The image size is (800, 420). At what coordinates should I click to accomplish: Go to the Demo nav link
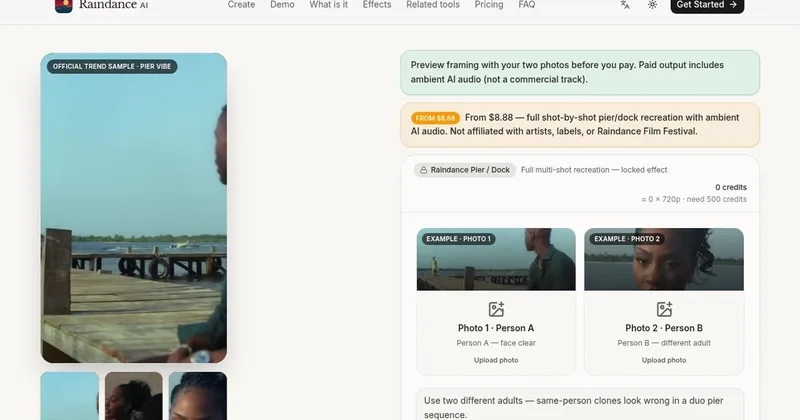[x=282, y=5]
